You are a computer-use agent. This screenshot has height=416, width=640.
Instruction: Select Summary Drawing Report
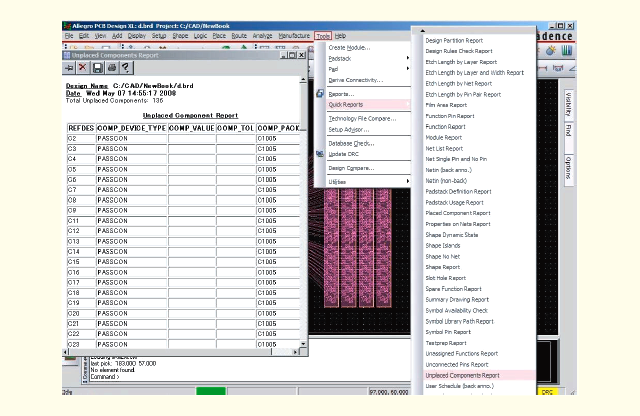point(457,300)
